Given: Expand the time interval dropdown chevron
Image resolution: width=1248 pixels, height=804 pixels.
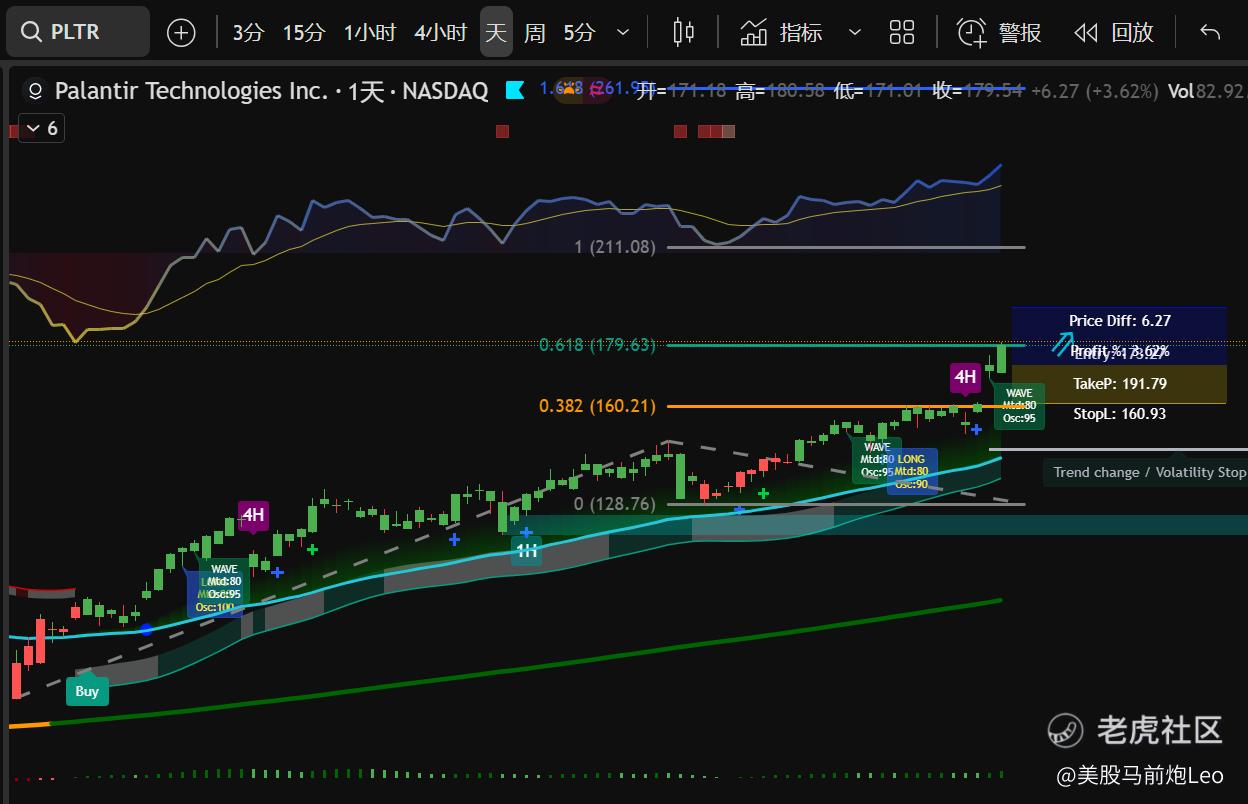Looking at the screenshot, I should (623, 32).
